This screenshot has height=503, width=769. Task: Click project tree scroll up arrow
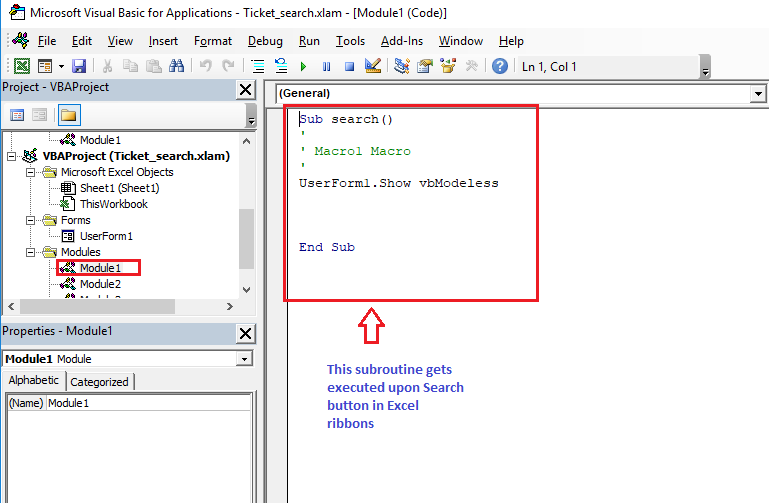point(246,141)
